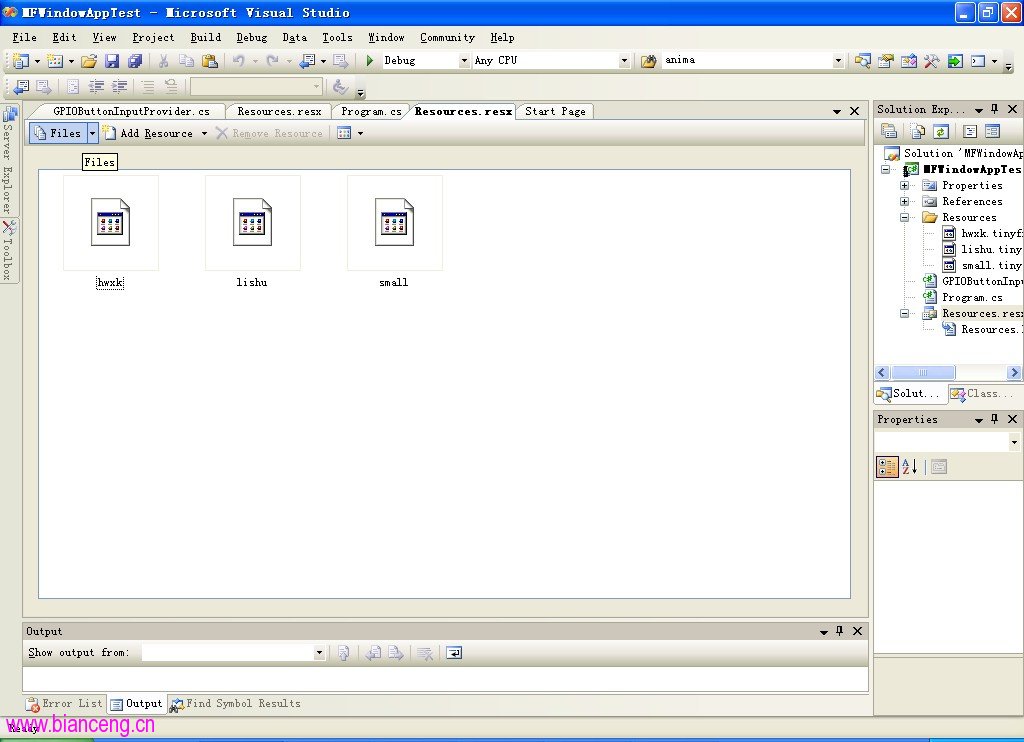
Task: Click the New Project toolbar icon
Action: point(21,61)
